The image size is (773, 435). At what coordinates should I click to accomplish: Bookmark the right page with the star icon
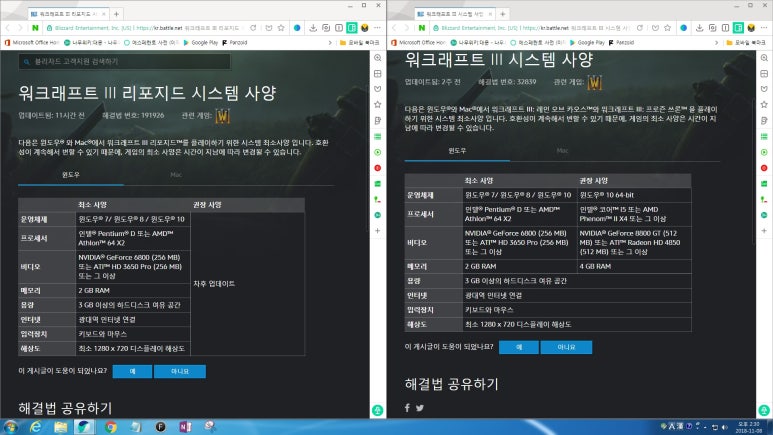coord(668,28)
